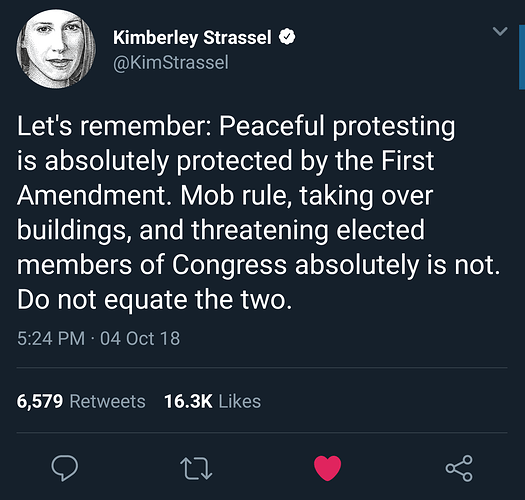The height and width of the screenshot is (500, 525).
Task: View the 6,579 Retweets list
Action: (81, 401)
